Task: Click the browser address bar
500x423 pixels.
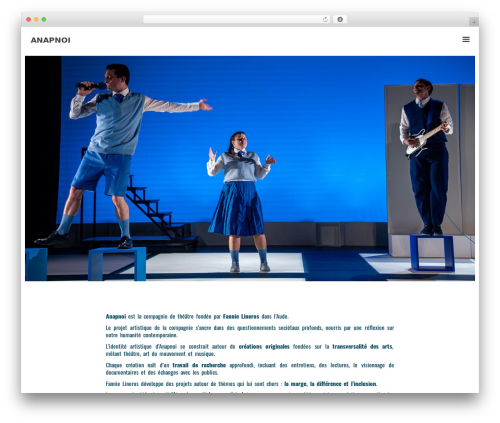Action: (237, 19)
